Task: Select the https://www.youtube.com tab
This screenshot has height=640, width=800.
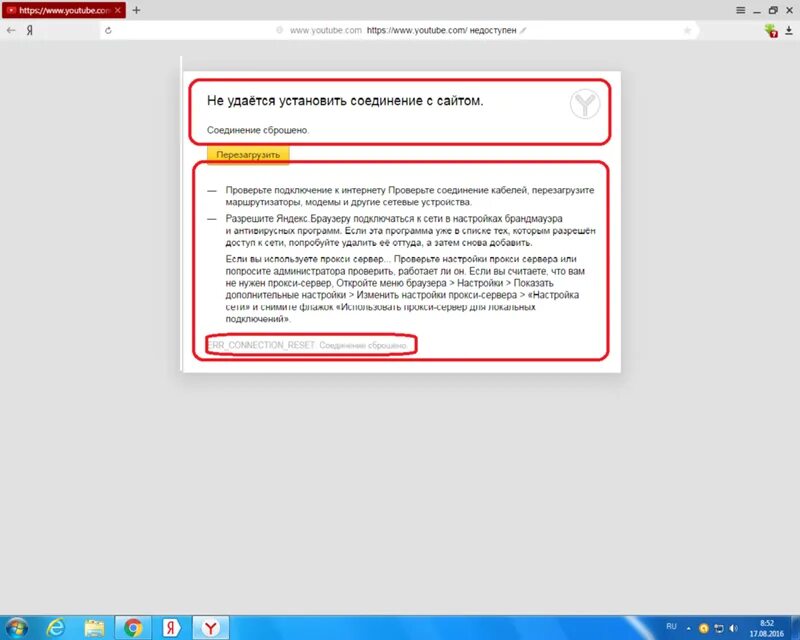Action: click(63, 10)
